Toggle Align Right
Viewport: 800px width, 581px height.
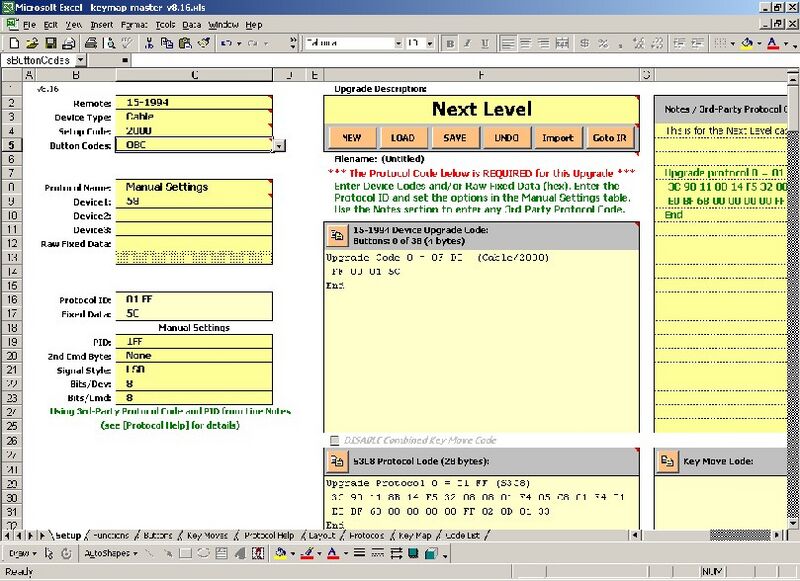coord(544,43)
